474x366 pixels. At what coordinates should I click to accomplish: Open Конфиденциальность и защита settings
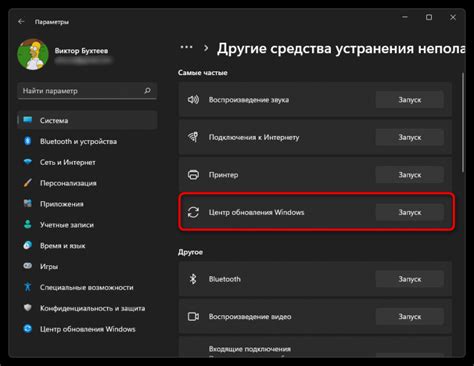click(x=87, y=308)
